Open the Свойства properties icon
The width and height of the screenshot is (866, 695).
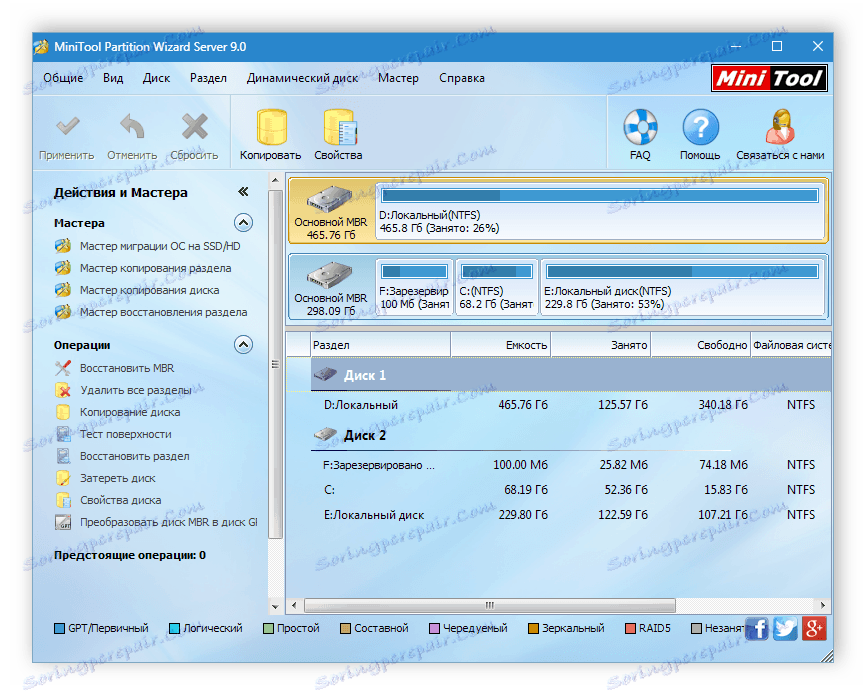click(x=340, y=127)
